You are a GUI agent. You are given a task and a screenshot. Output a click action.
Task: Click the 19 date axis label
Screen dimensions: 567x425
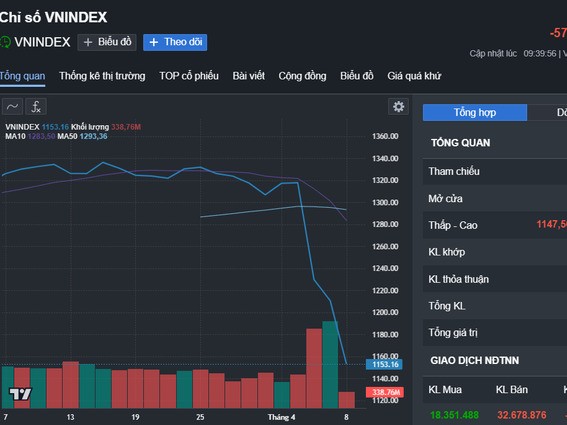pyautogui.click(x=135, y=417)
